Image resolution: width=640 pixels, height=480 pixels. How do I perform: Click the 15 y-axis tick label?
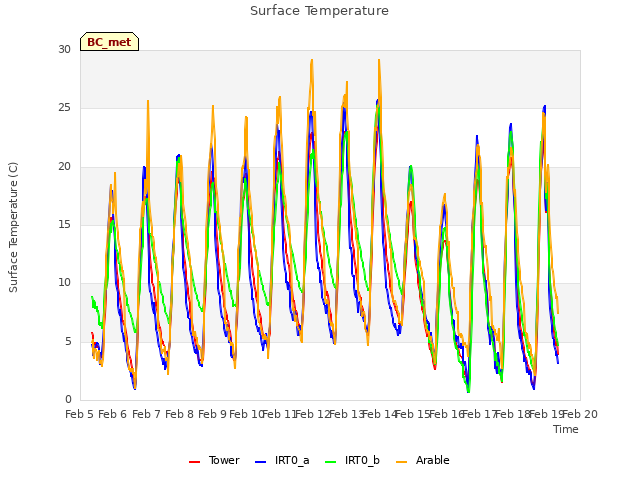pos(64,224)
